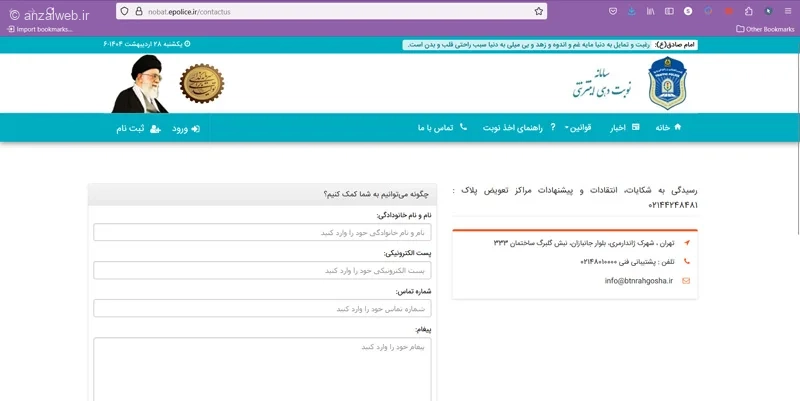Open راهنمای اخذ نوبت guide page
The width and height of the screenshot is (800, 401).
click(519, 128)
